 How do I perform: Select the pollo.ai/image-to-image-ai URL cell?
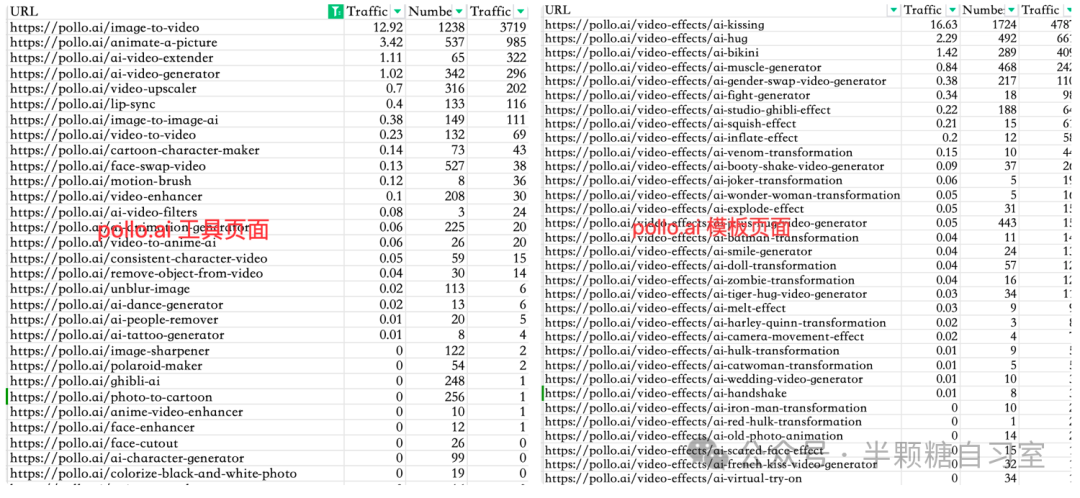coord(175,120)
